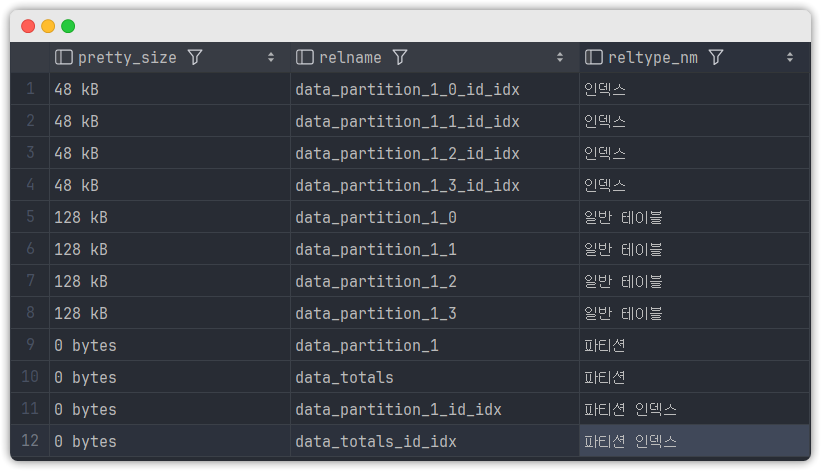Select row number 10
This screenshot has height=471, width=821.
30,377
